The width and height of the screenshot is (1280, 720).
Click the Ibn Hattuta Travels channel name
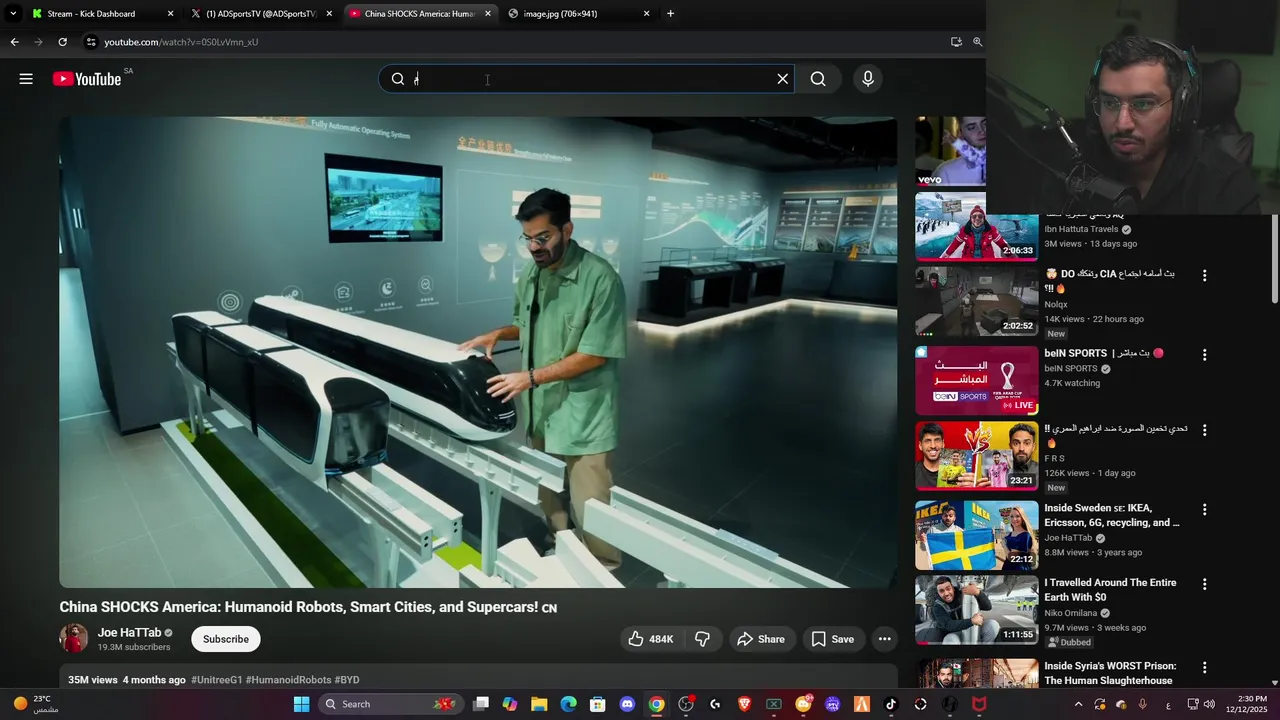pyautogui.click(x=1082, y=229)
